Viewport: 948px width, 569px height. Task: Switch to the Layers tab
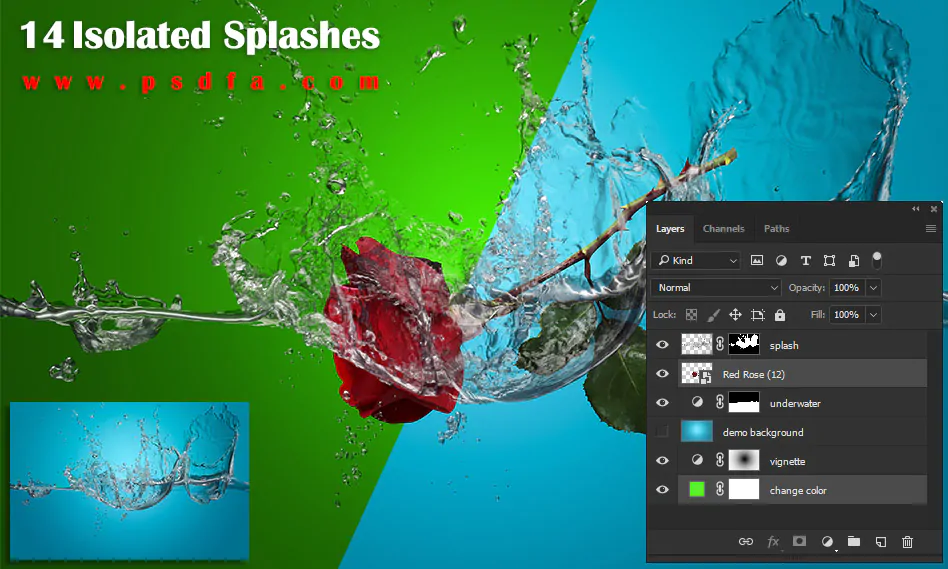pyautogui.click(x=670, y=229)
